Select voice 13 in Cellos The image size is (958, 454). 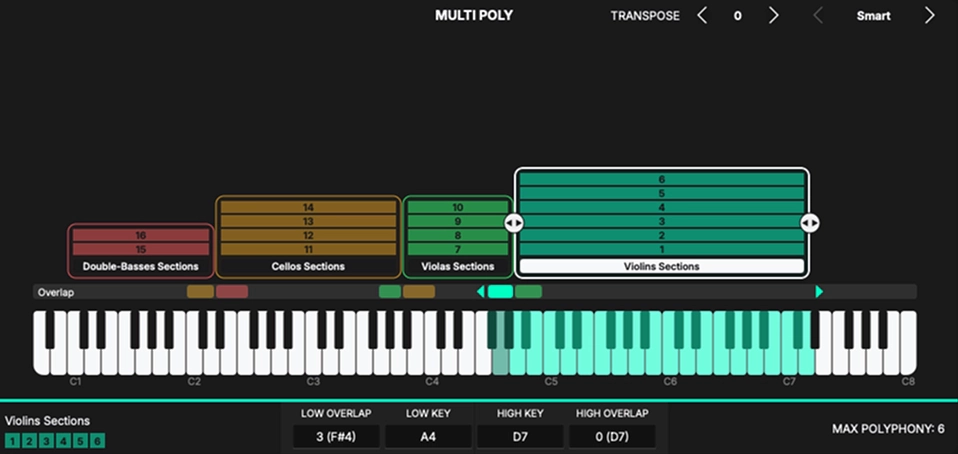(x=308, y=221)
